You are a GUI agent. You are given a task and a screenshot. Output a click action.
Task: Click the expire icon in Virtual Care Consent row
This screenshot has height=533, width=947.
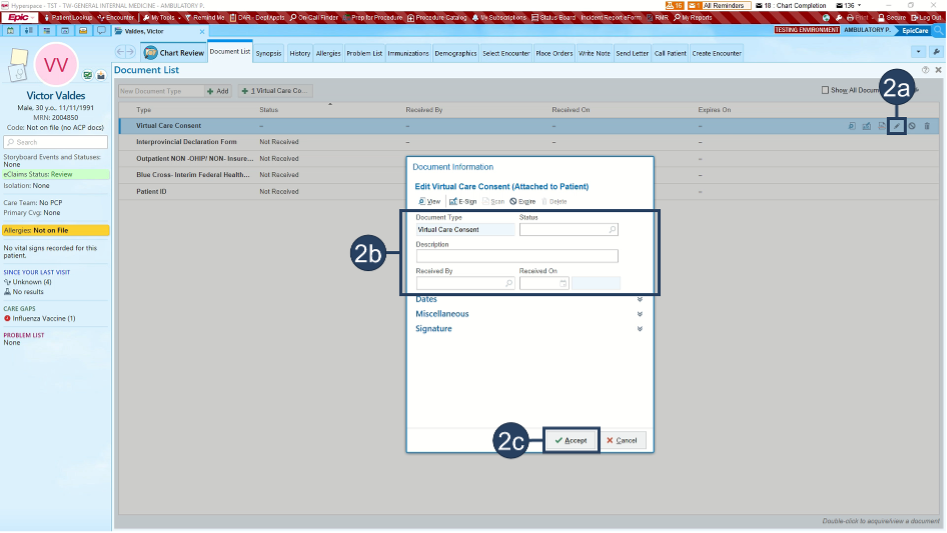pos(912,126)
